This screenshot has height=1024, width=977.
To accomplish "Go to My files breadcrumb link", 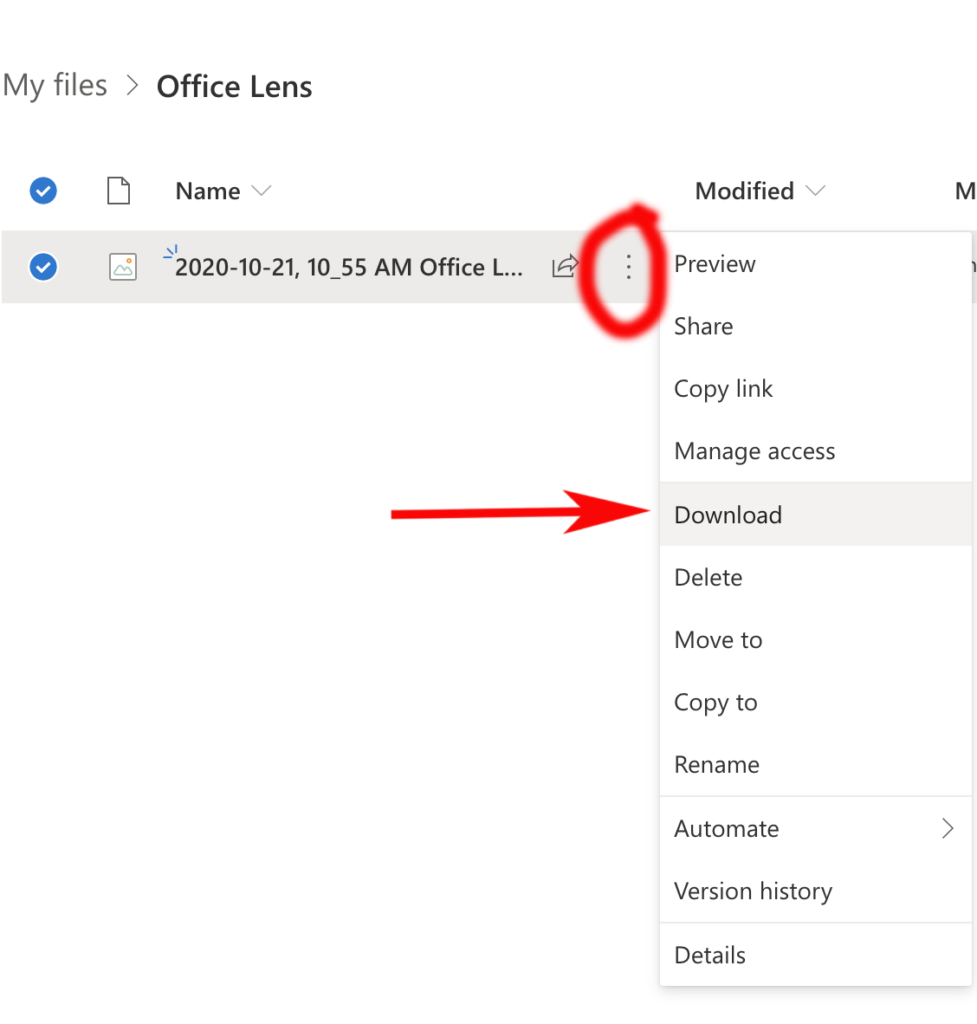I will tap(55, 86).
